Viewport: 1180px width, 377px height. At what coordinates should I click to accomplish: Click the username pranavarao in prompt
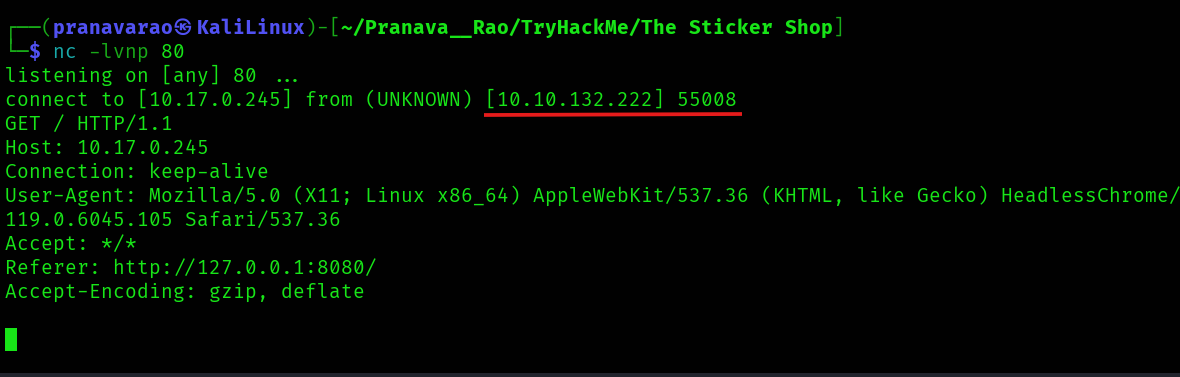114,29
